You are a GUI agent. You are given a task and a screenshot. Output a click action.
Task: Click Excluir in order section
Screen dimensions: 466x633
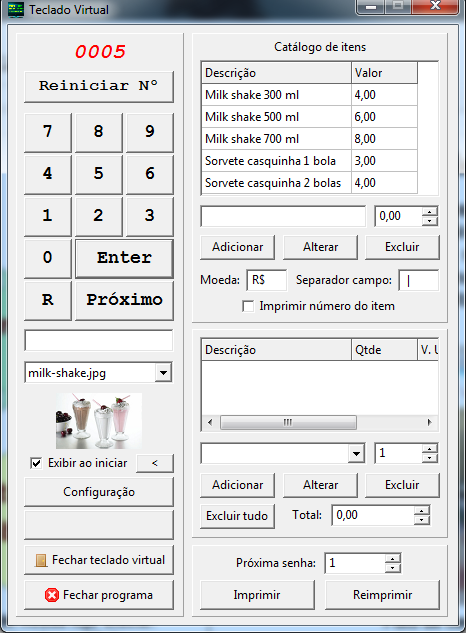tap(402, 485)
